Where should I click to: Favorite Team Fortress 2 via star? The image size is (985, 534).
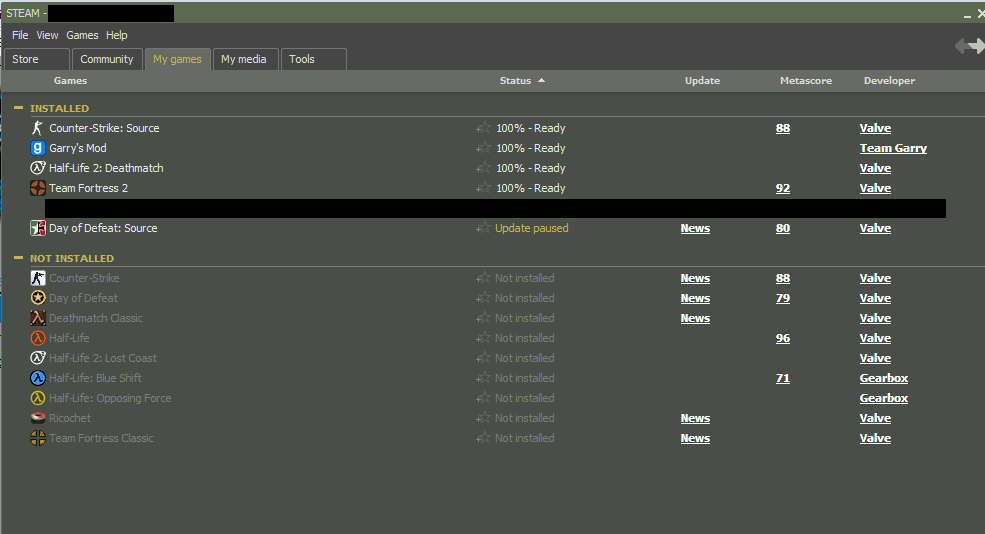click(483, 188)
